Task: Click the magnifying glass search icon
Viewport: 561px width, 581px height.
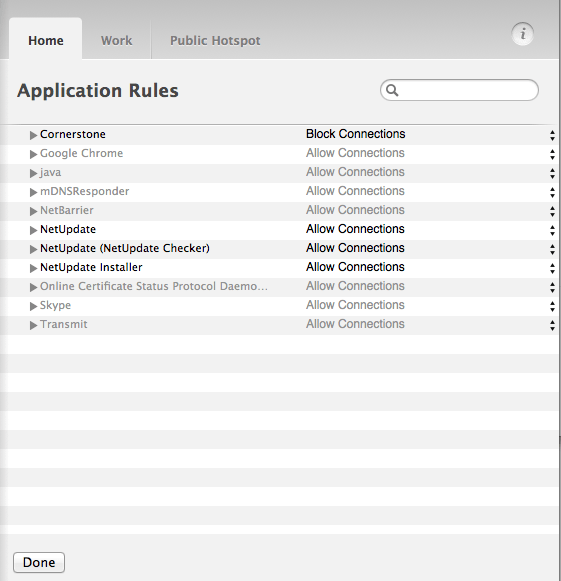Action: (392, 90)
